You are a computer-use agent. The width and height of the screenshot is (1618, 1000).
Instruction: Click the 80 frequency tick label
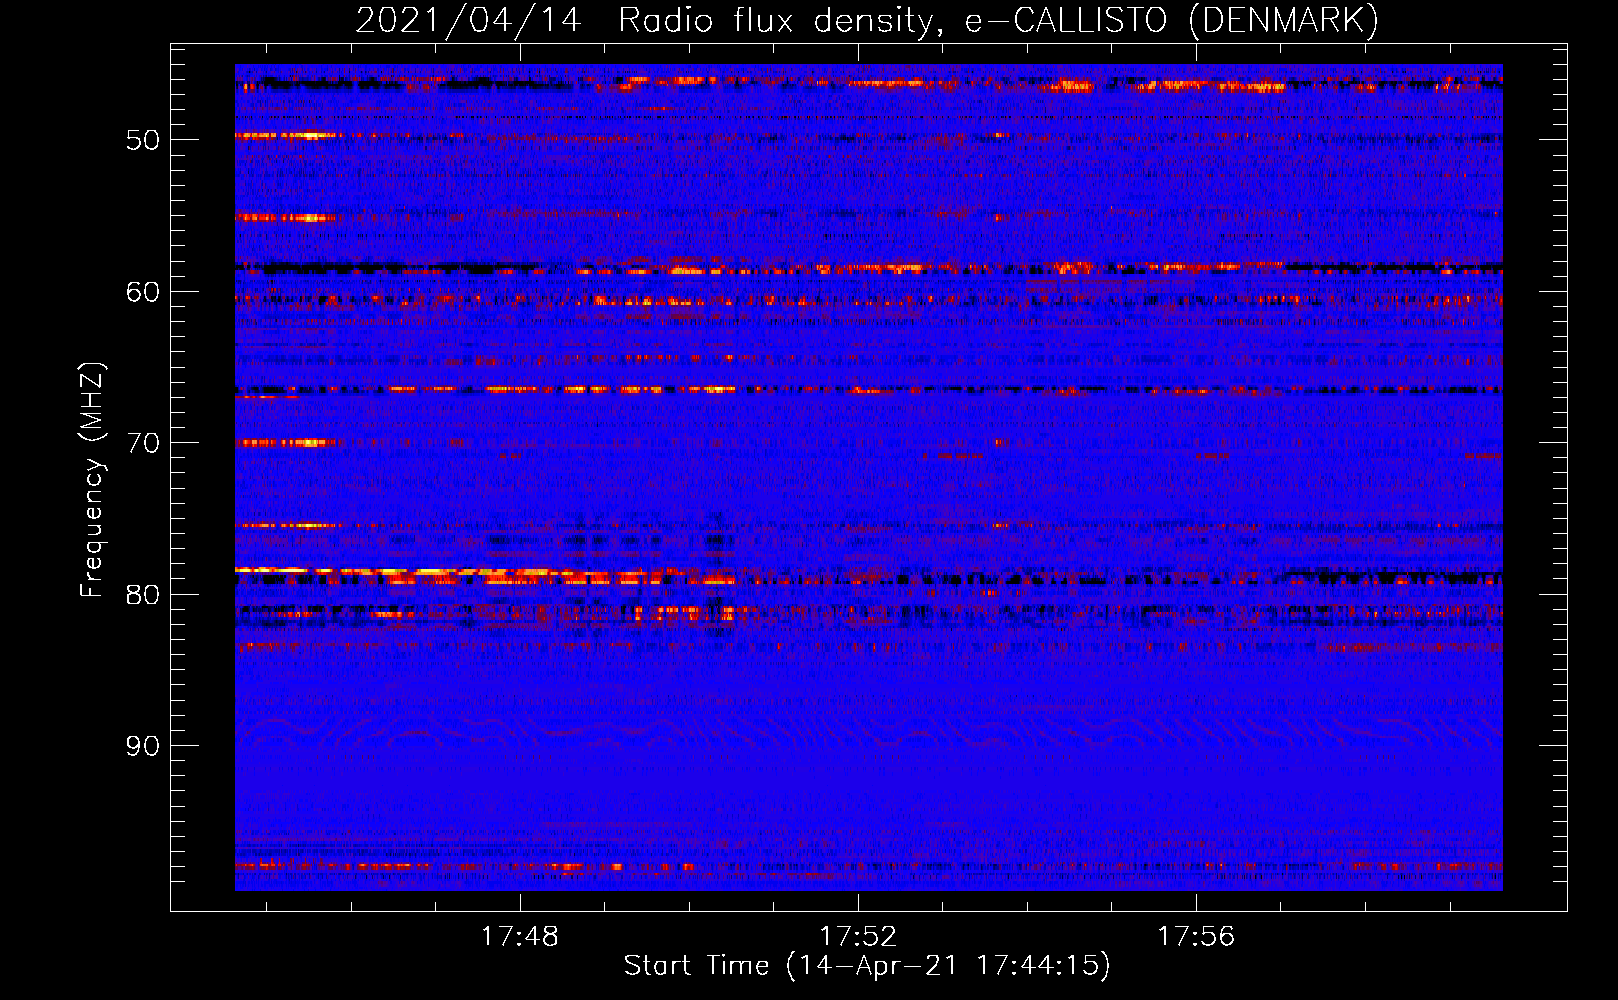point(143,595)
